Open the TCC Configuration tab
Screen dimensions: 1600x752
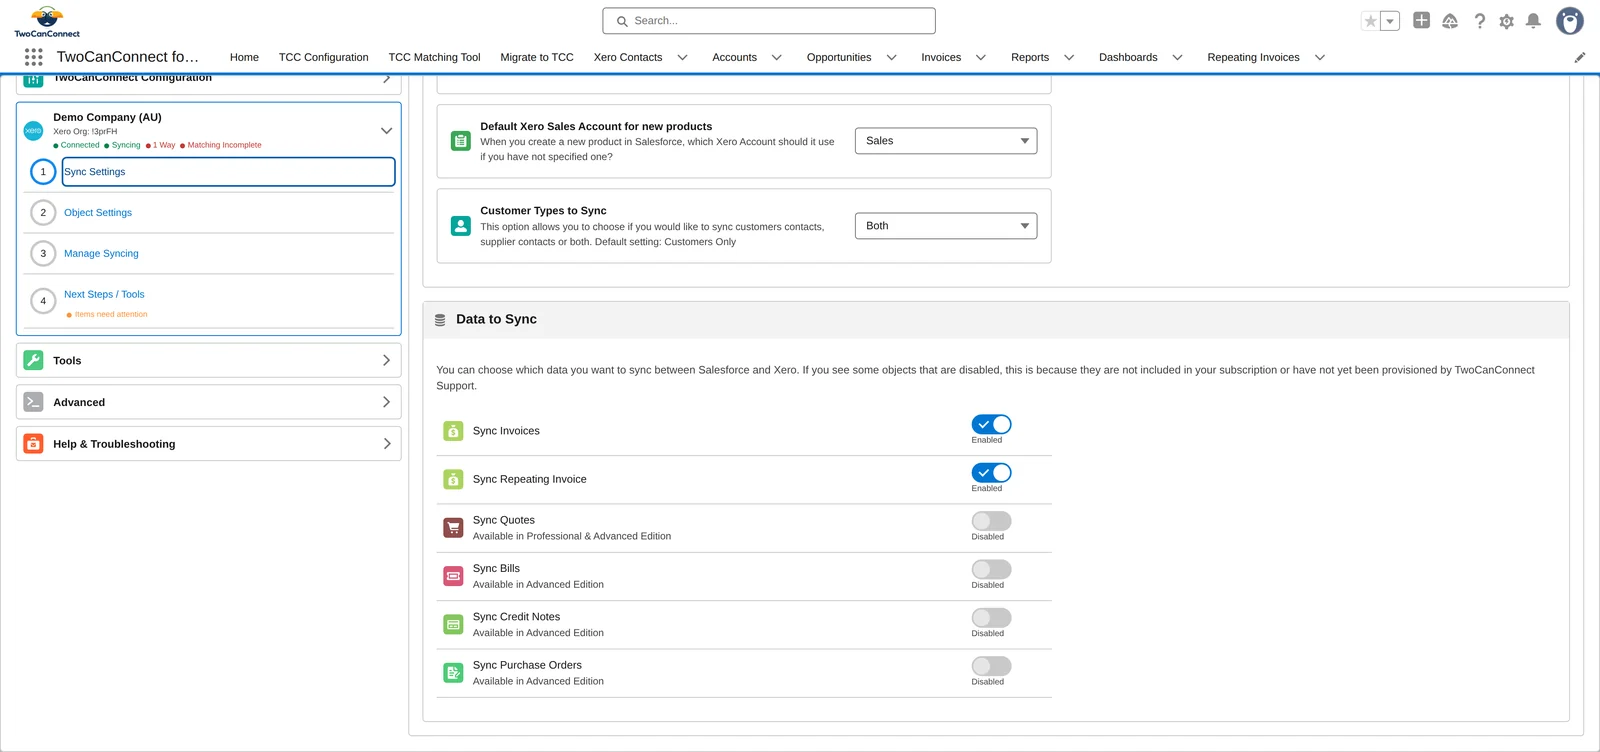tap(323, 57)
